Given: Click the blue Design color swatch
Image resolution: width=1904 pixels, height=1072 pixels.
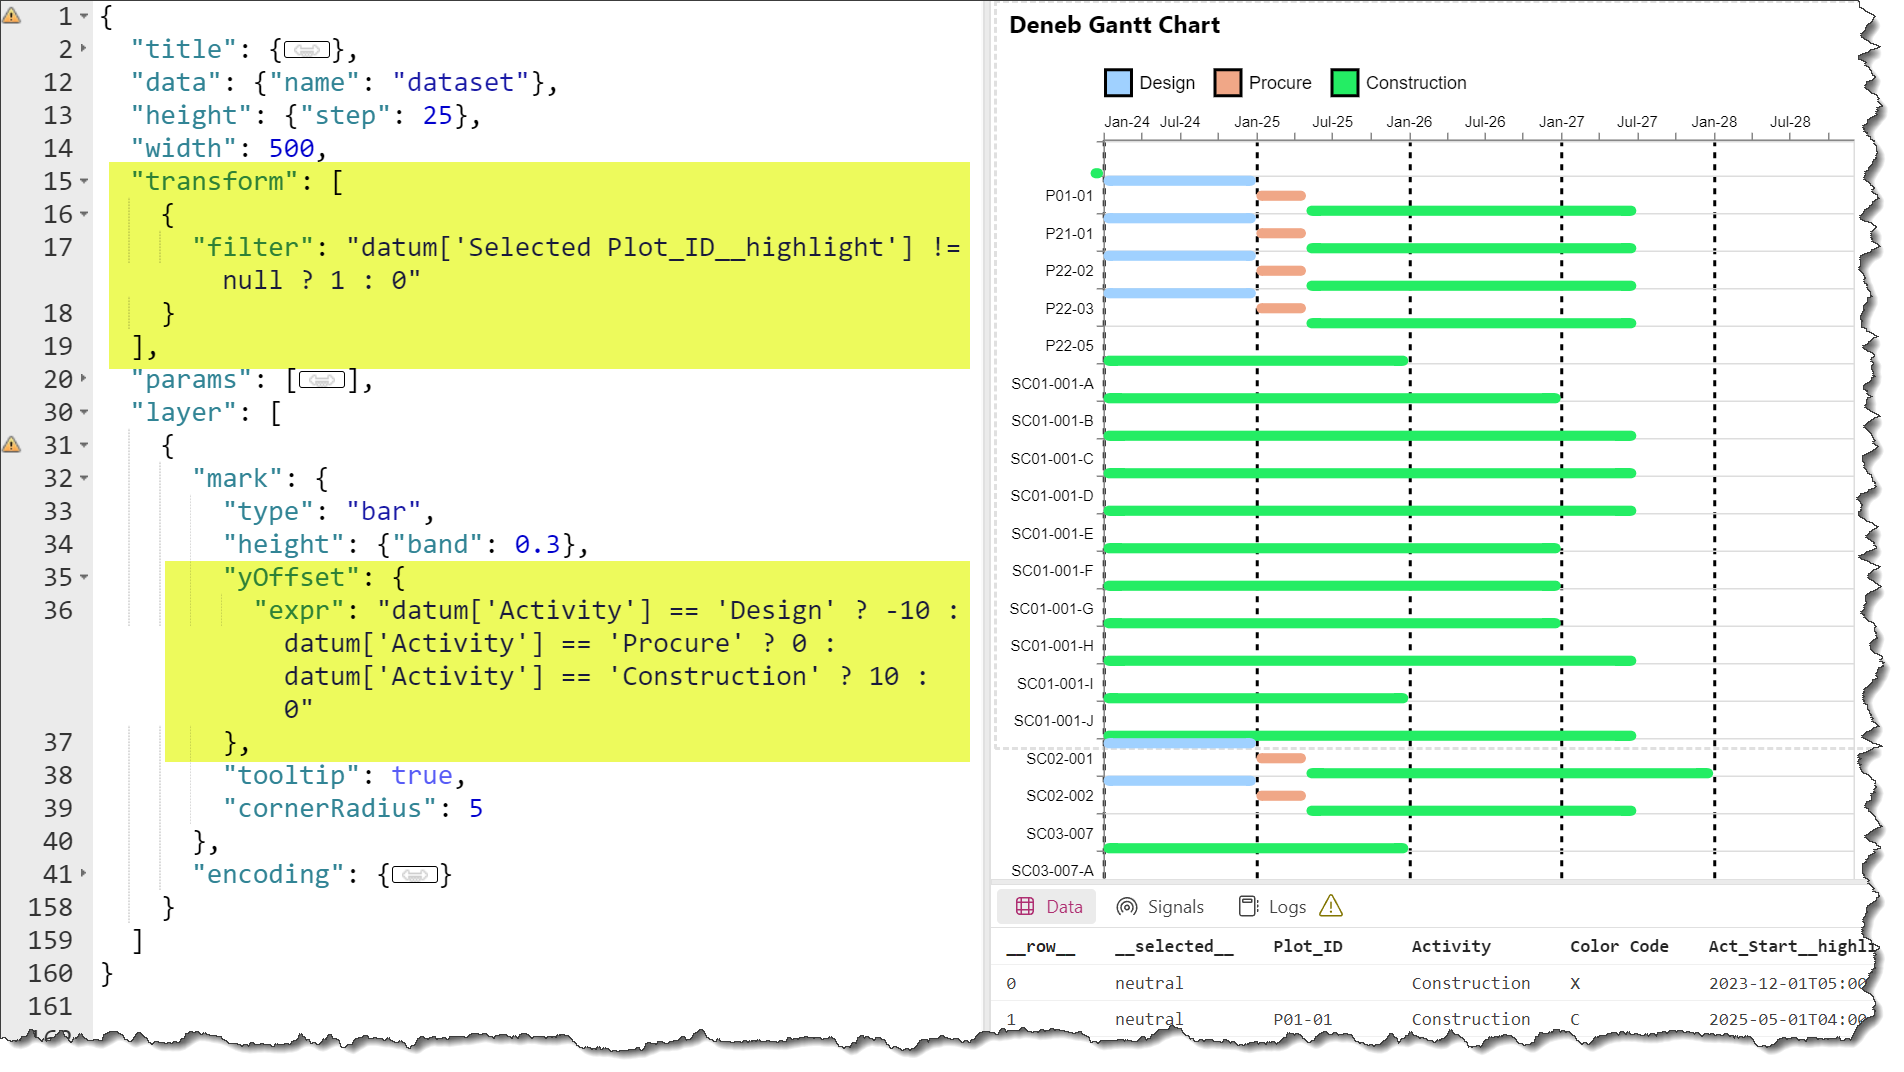Looking at the screenshot, I should click(x=1118, y=82).
